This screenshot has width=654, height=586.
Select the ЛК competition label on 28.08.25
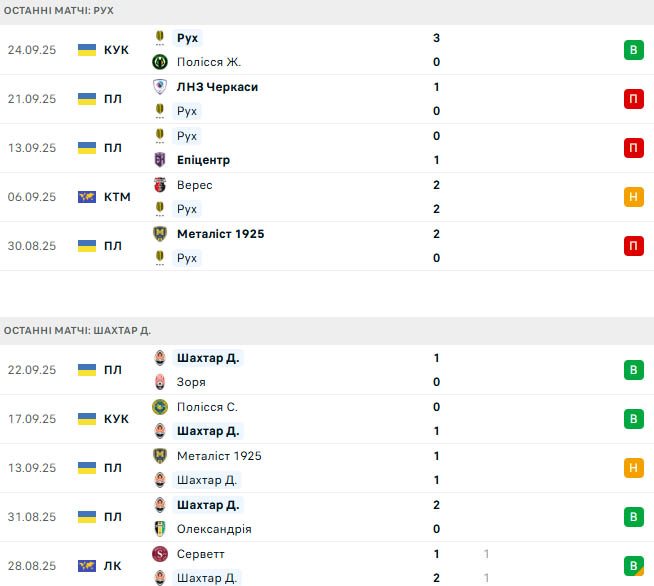click(113, 566)
